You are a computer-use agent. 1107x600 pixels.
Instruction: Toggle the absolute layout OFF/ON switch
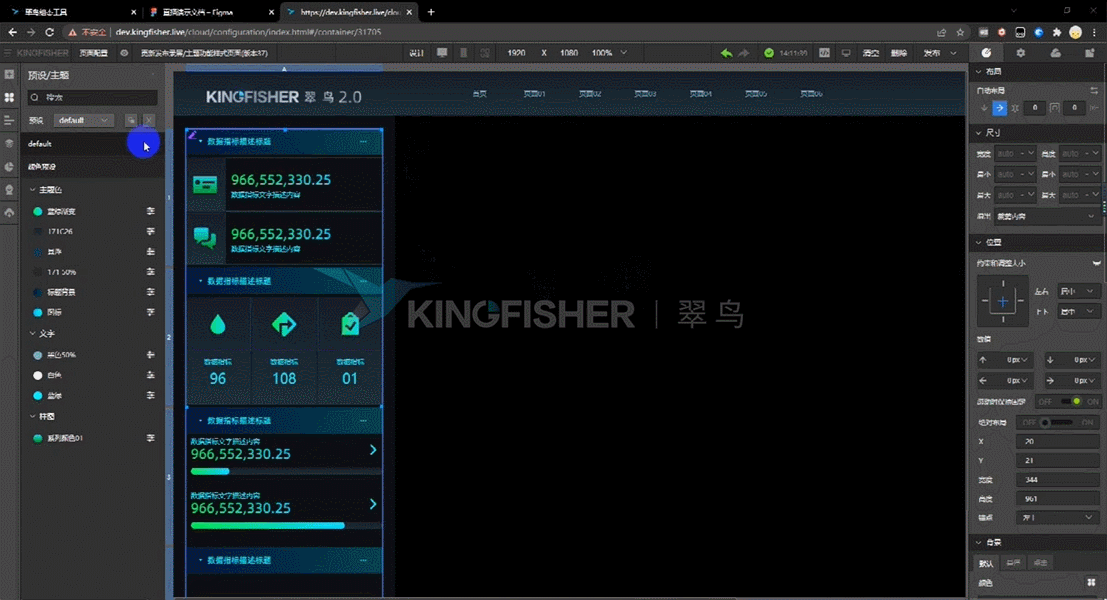pyautogui.click(x=1057, y=422)
